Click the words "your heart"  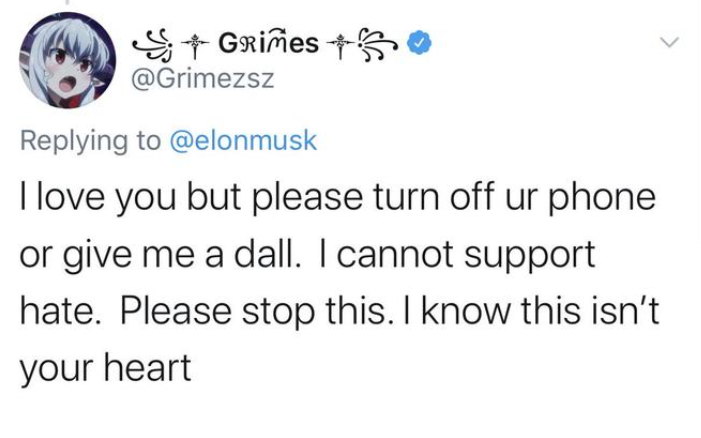point(105,368)
